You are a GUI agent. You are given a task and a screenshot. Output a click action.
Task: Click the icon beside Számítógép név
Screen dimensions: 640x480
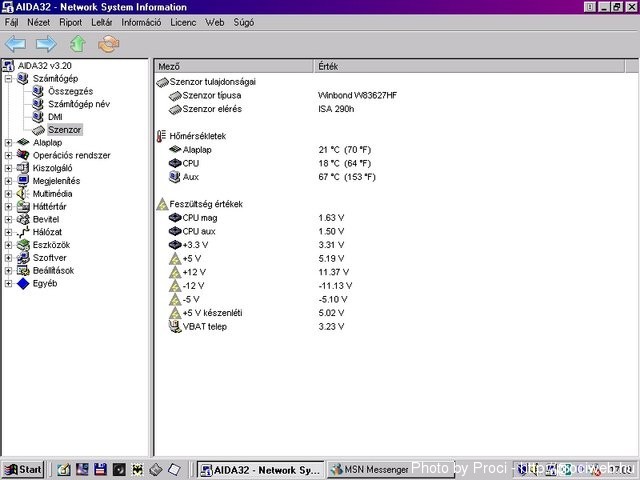38,104
